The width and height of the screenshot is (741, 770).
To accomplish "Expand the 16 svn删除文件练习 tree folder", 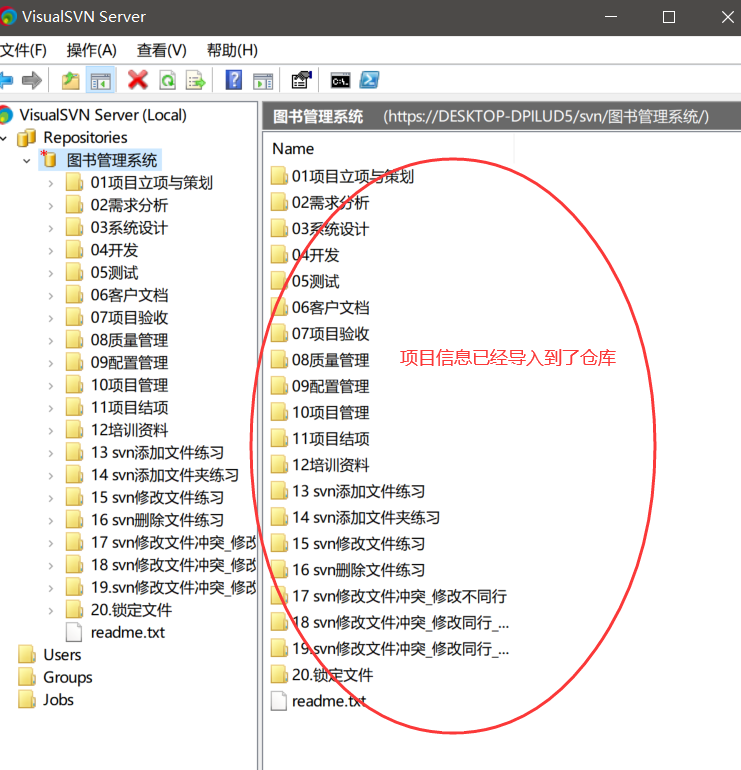I will point(51,521).
